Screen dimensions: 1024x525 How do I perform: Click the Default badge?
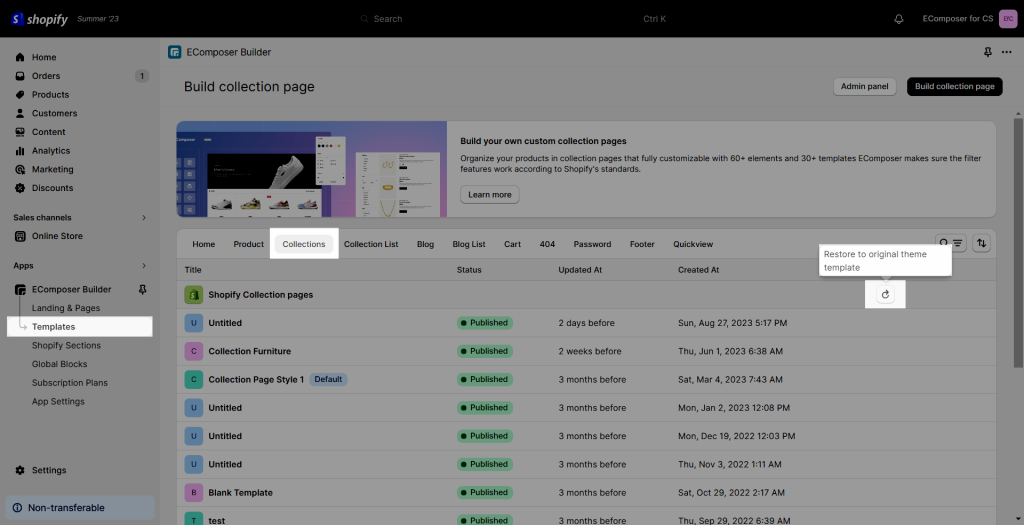(328, 379)
